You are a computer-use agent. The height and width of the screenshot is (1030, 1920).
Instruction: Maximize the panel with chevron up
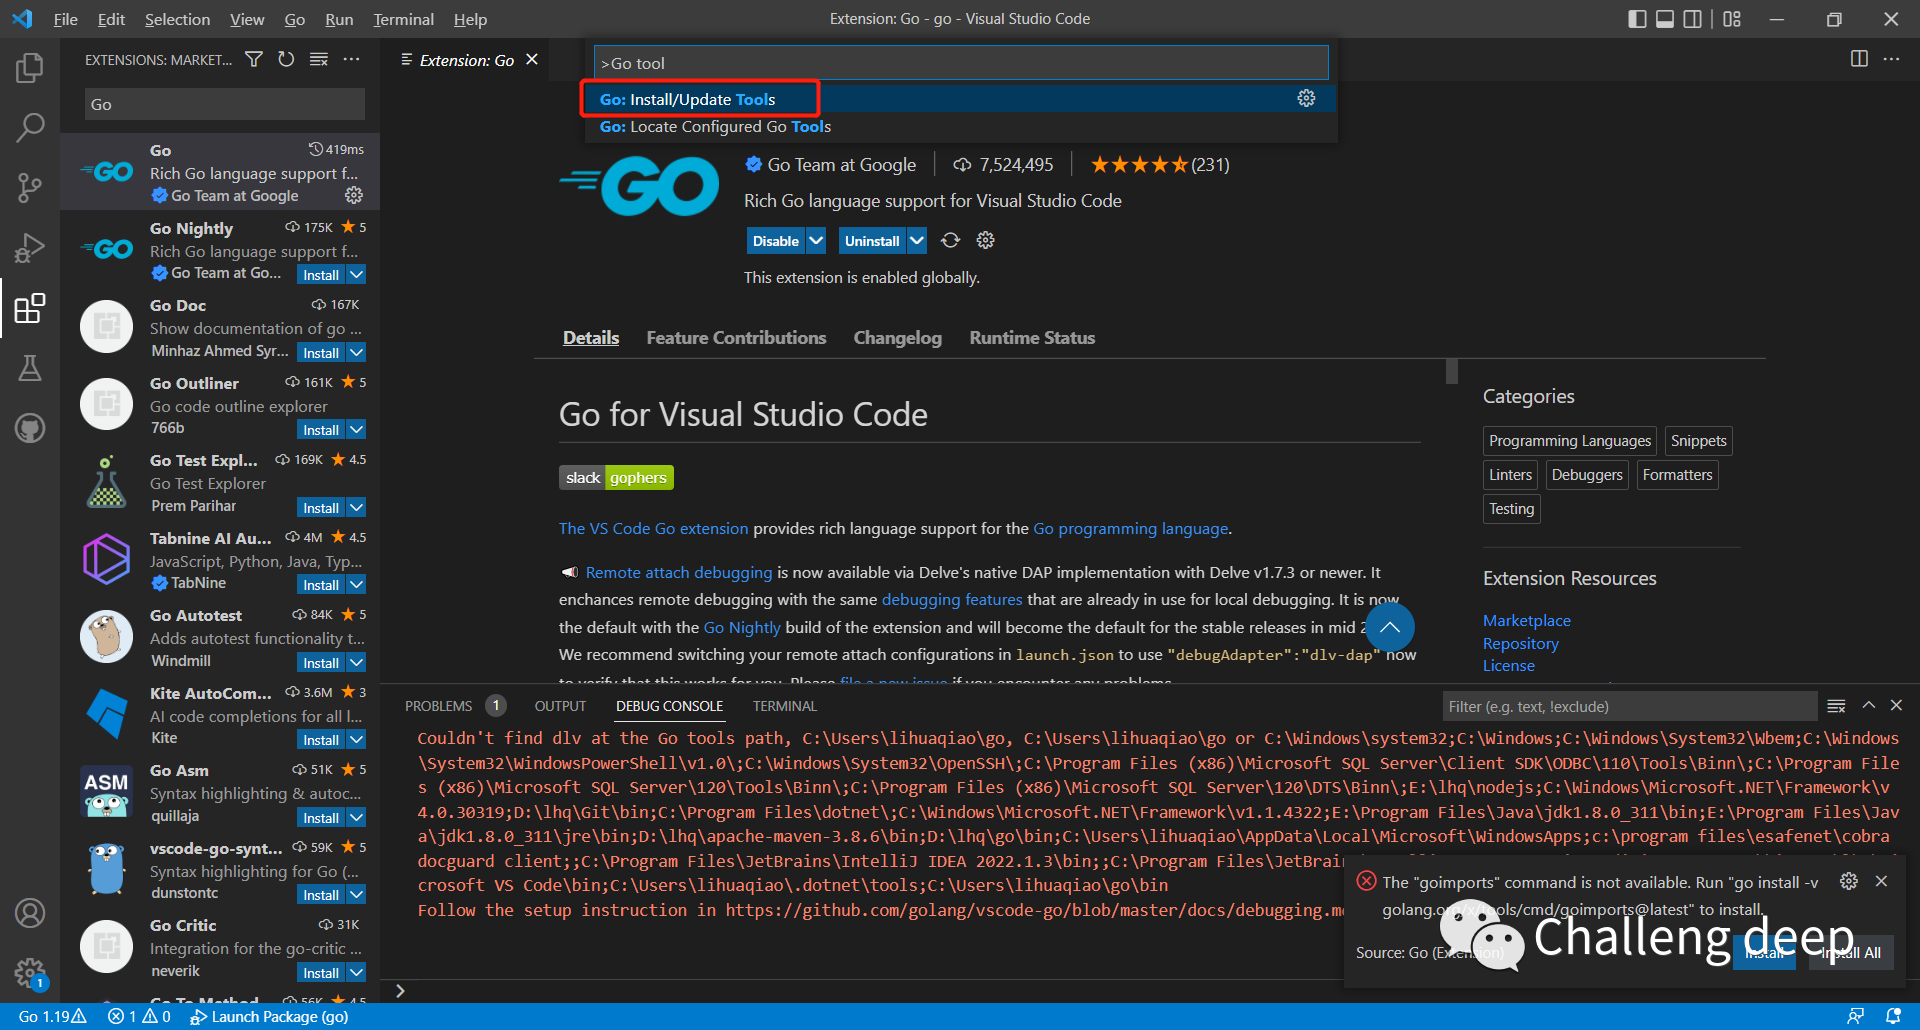(x=1868, y=705)
